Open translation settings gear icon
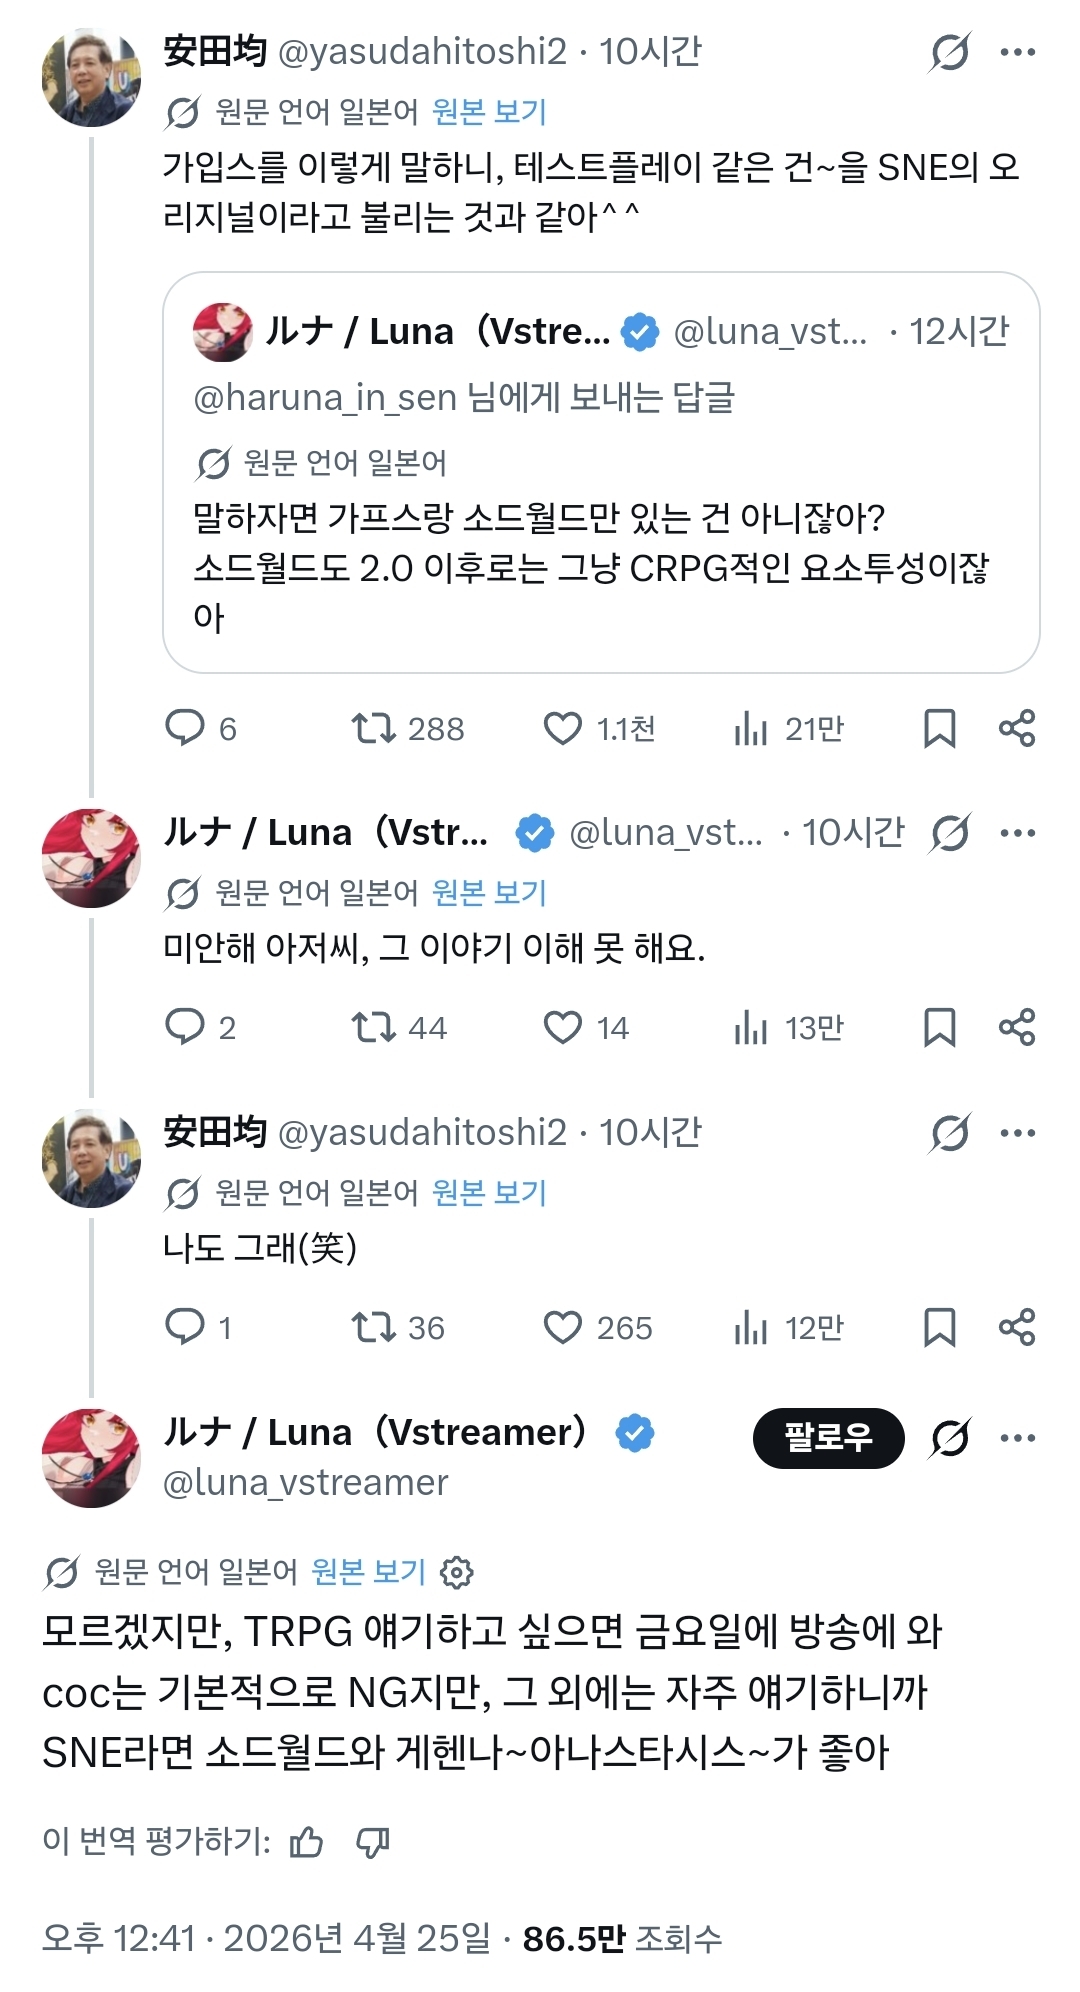The width and height of the screenshot is (1080, 1992). tap(457, 1572)
